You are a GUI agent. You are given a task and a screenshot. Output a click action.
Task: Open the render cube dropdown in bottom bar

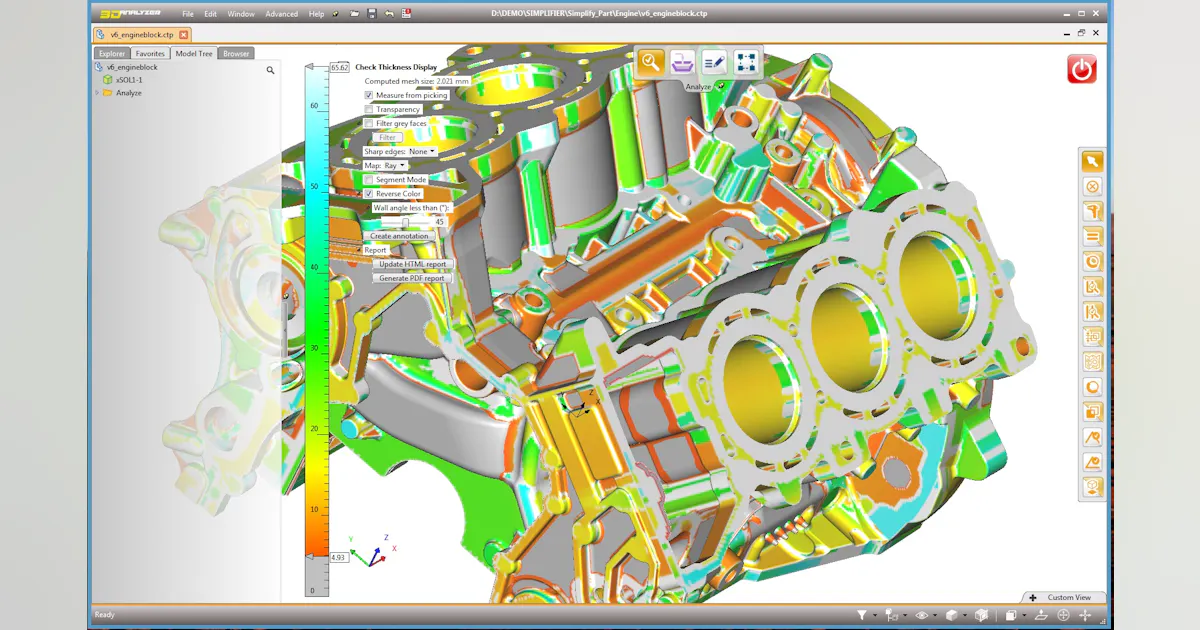[x=965, y=615]
